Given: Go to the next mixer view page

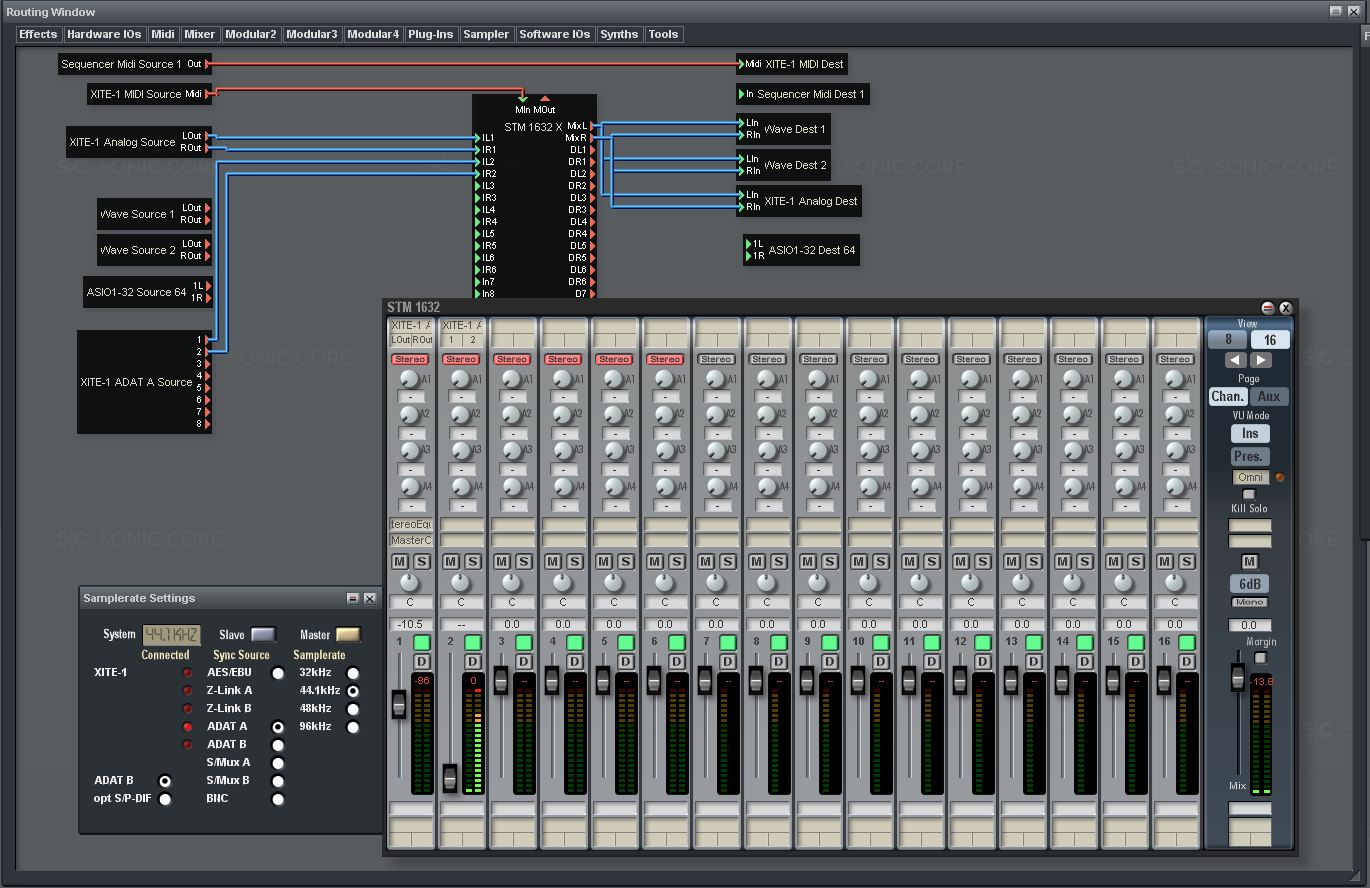Looking at the screenshot, I should click(x=1260, y=360).
